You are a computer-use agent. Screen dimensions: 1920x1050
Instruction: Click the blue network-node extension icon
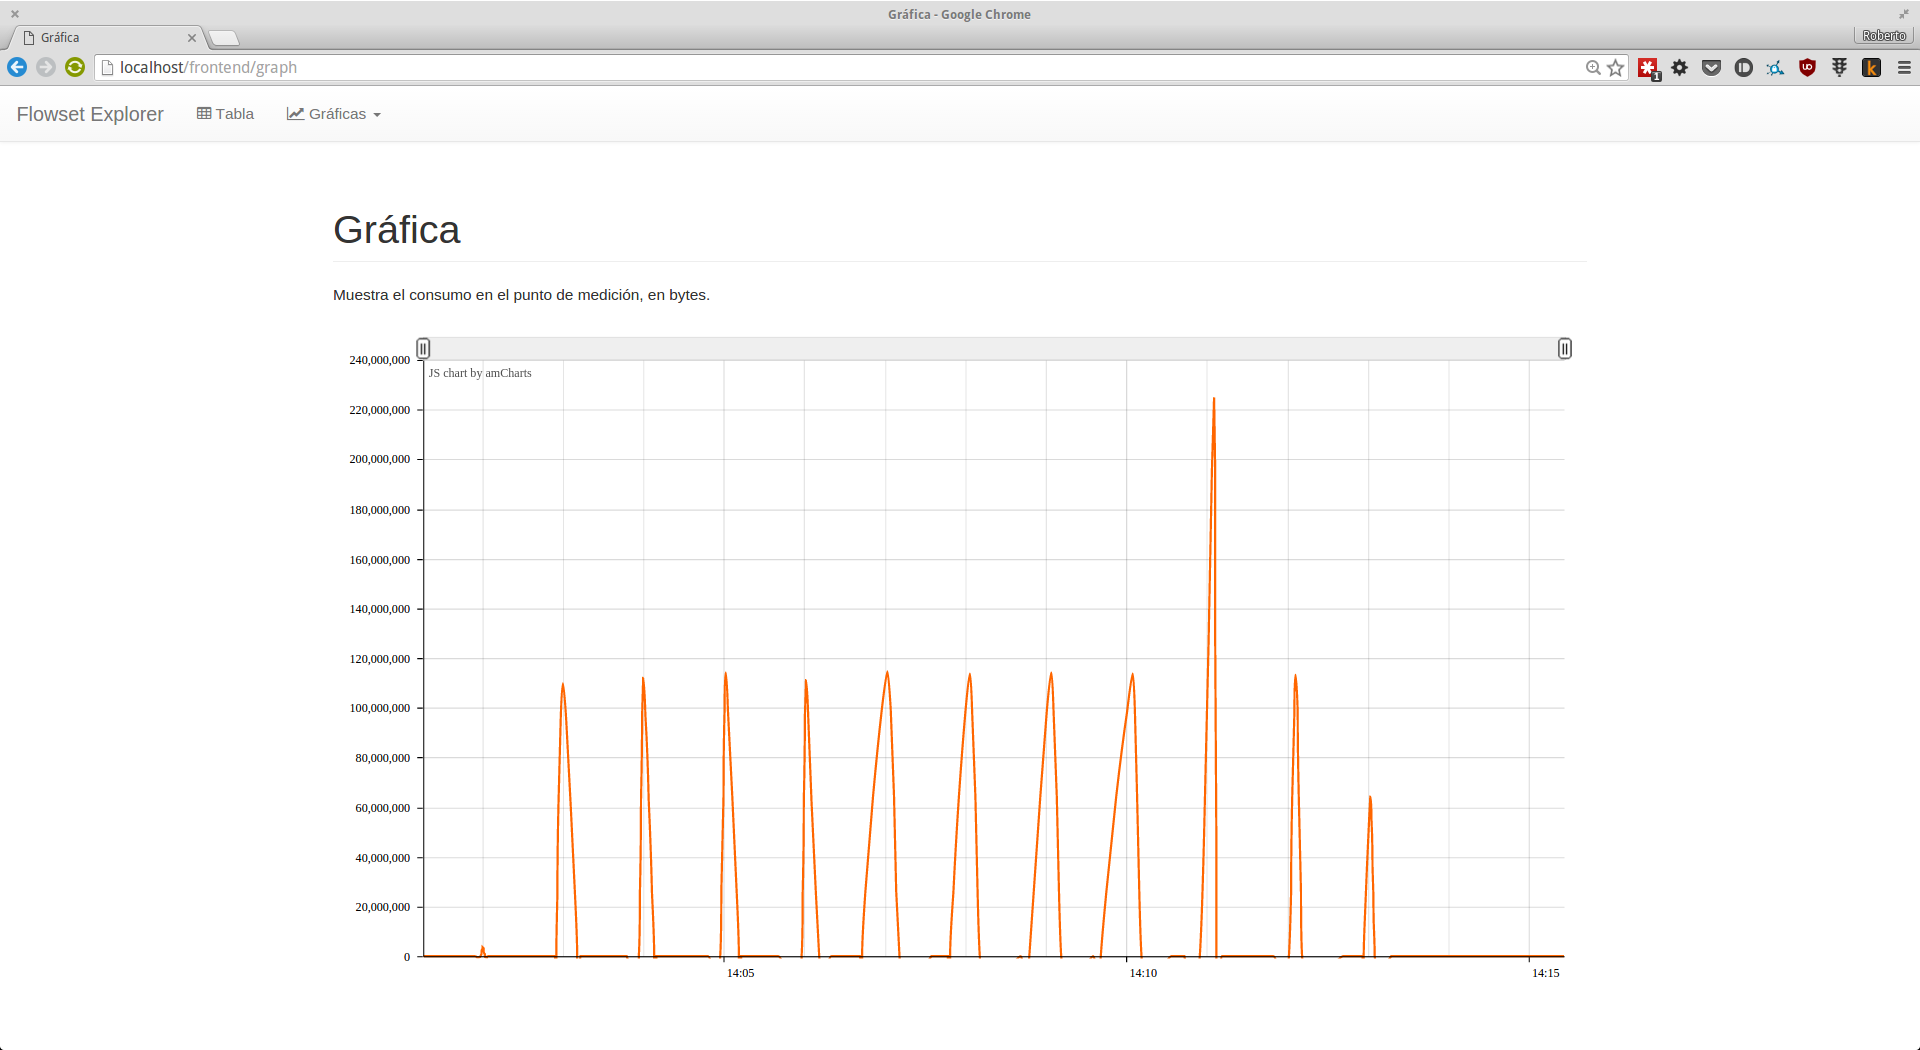tap(1776, 68)
